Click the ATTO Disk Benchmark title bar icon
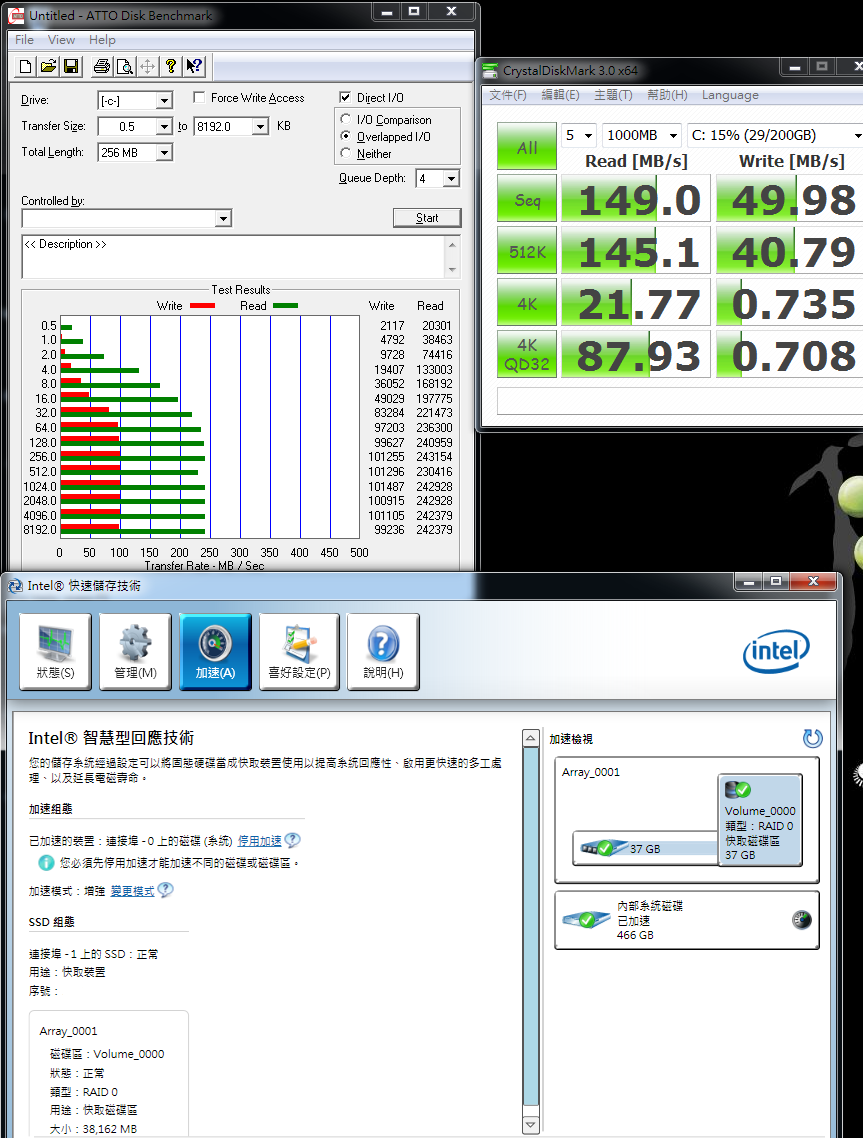 (17, 15)
